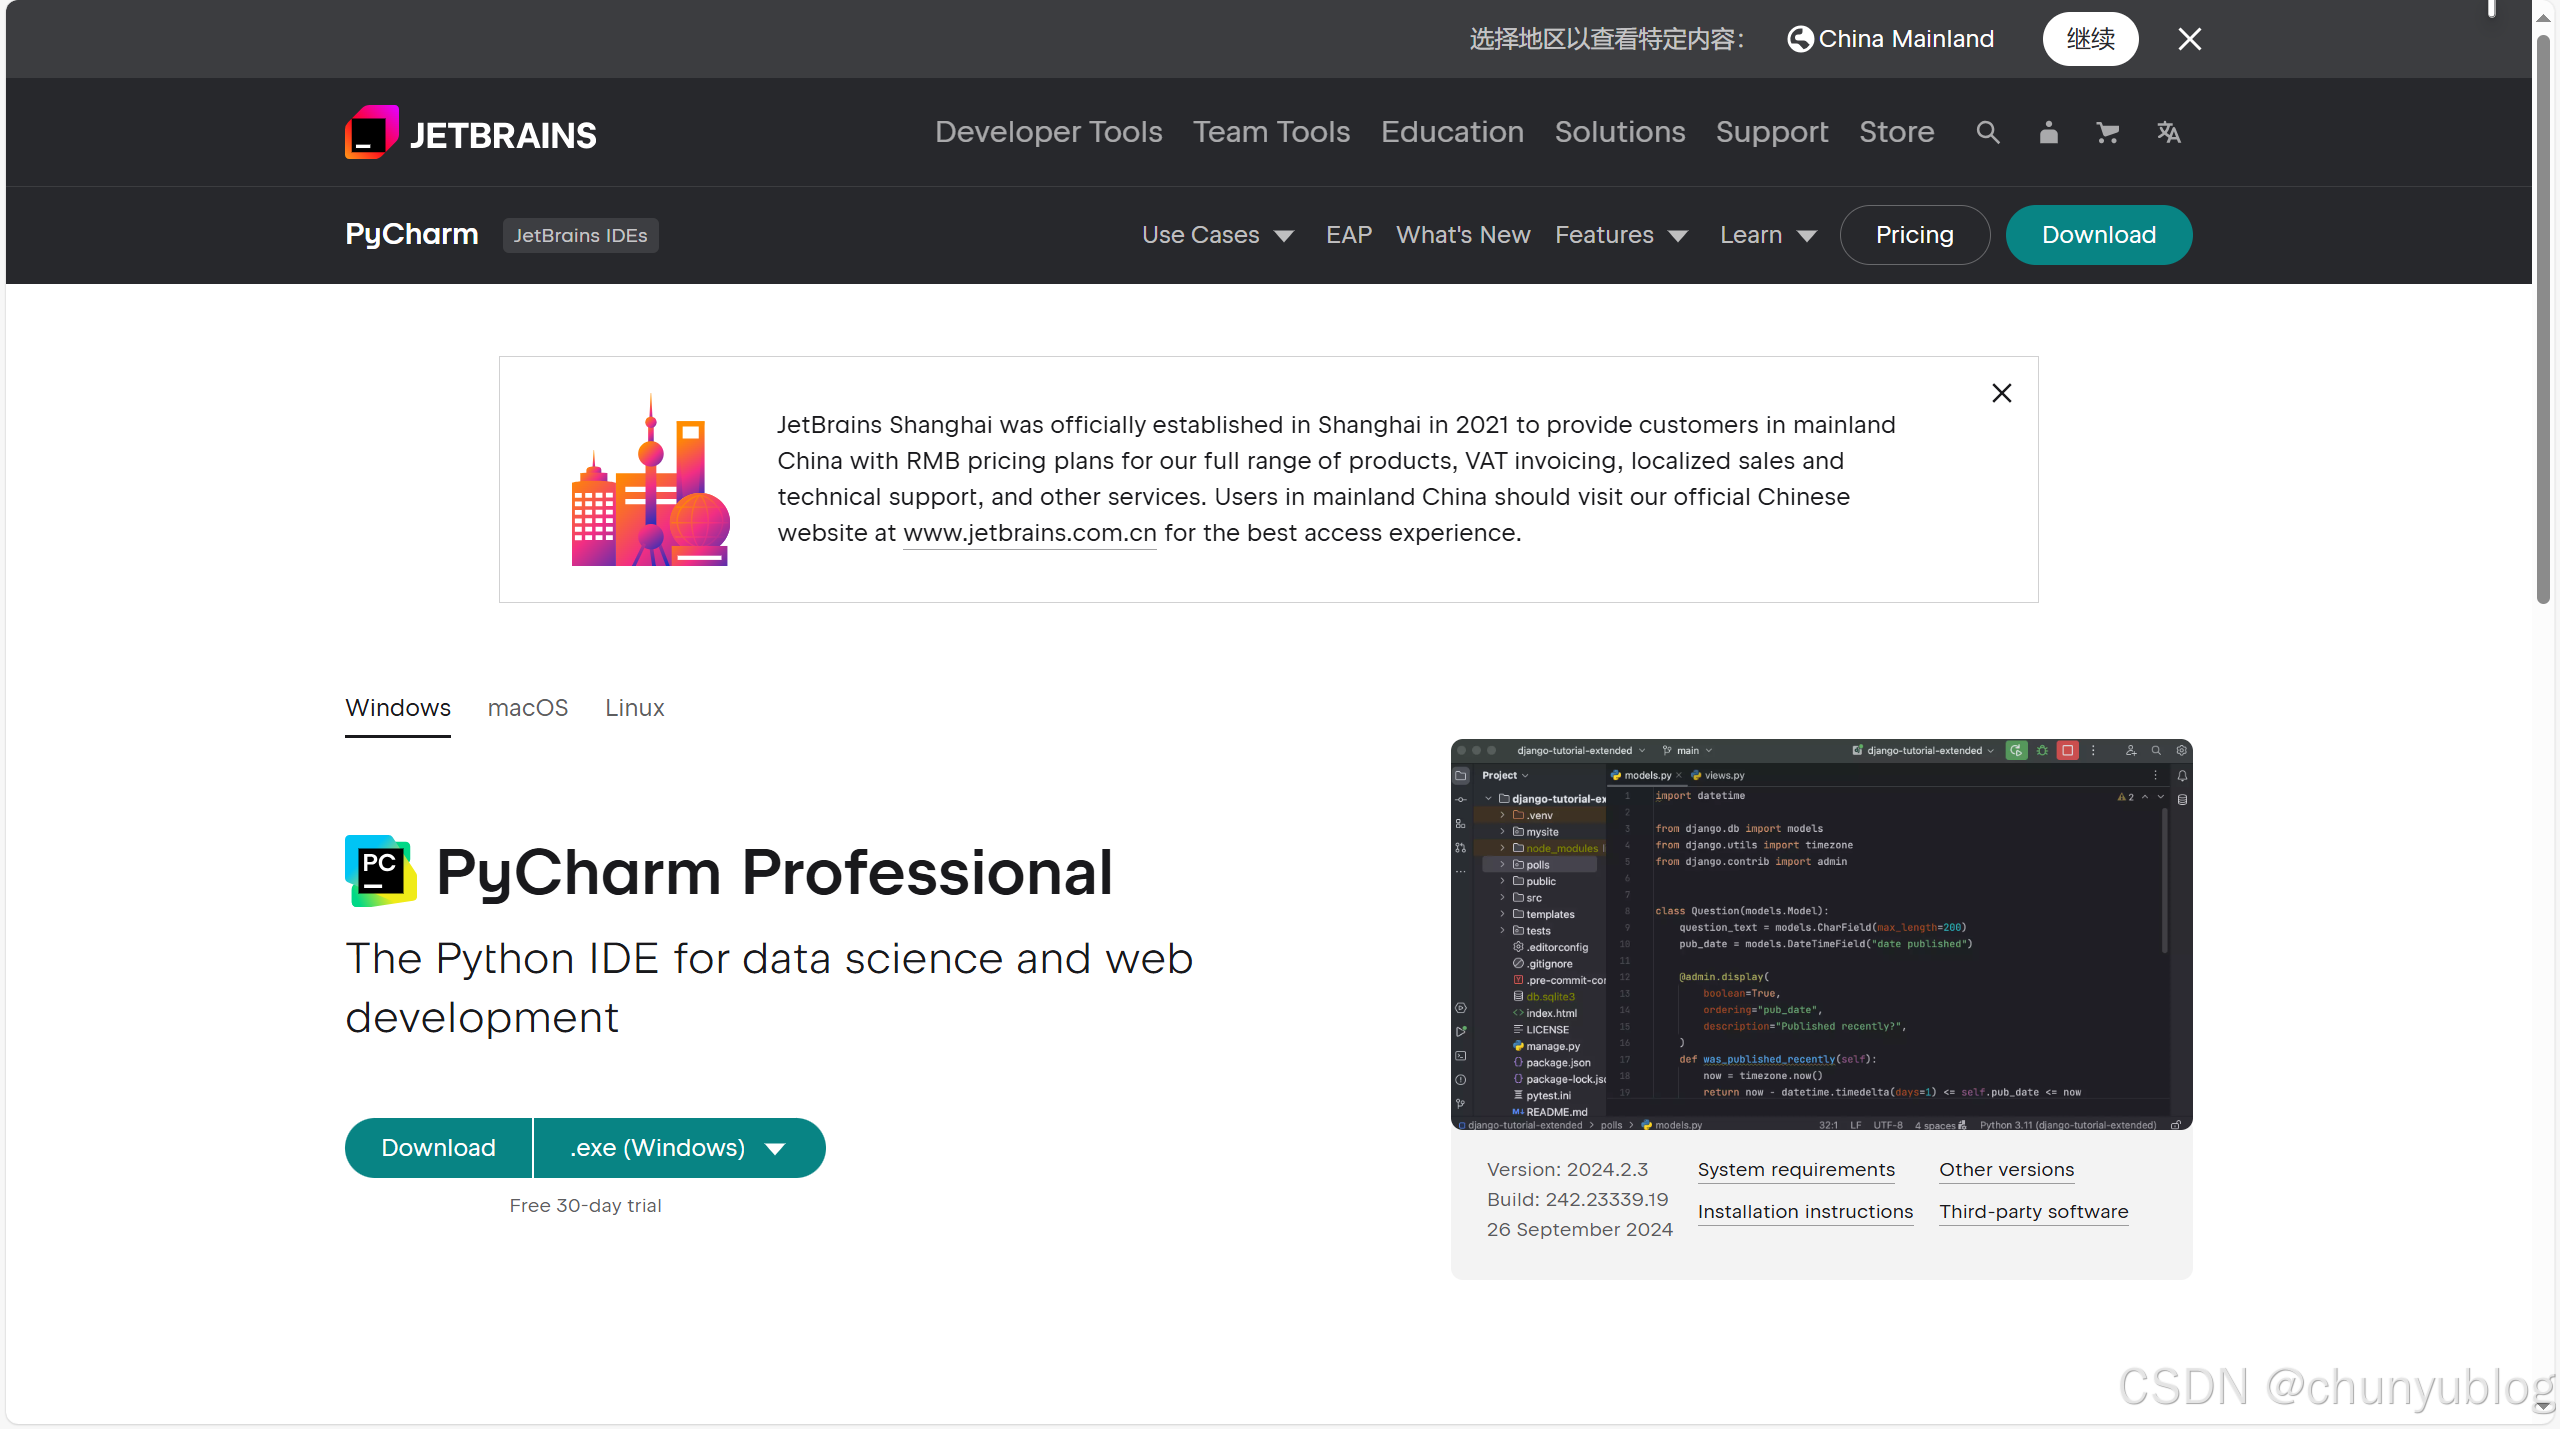Screen dimensions: 2560x1429
Task: Open the site search magnifier icon
Action: [x=1987, y=132]
